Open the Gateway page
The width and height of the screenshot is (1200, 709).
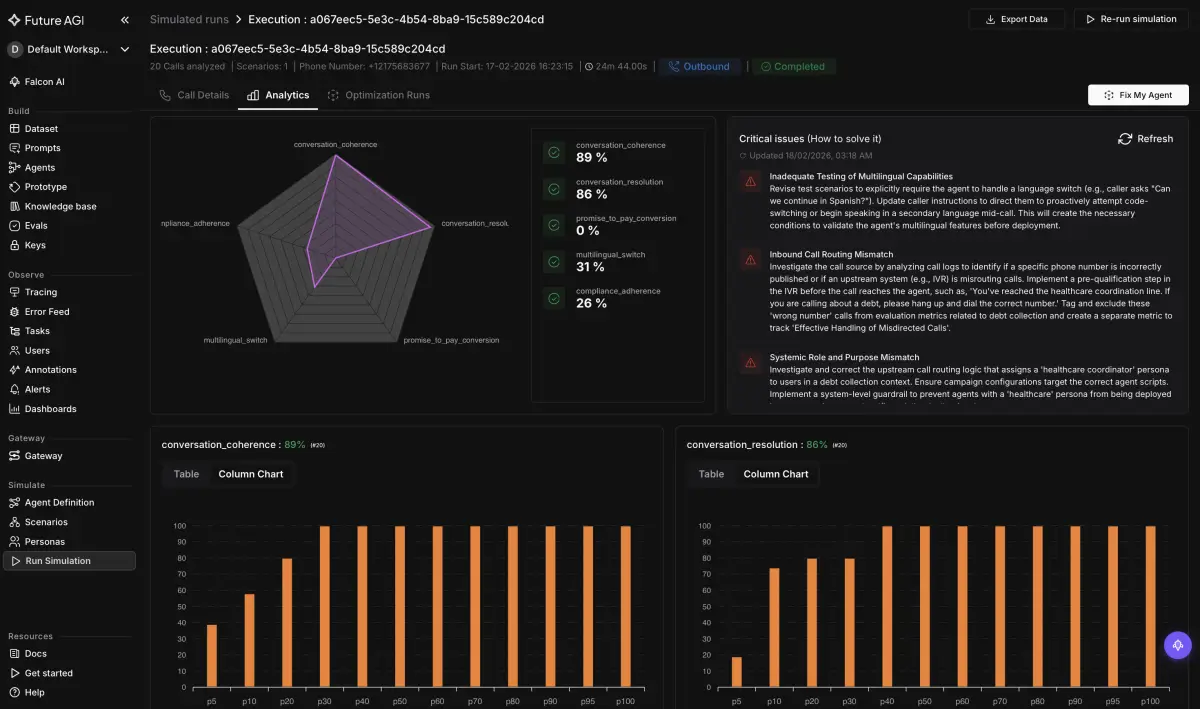pyautogui.click(x=43, y=456)
